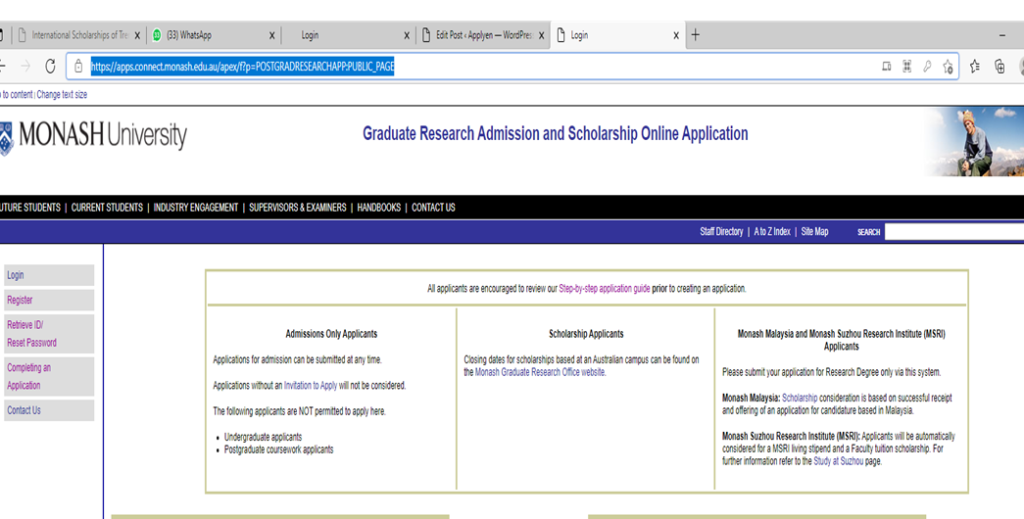1024x519 pixels.
Task: Open Handbooks menu item
Action: (379, 208)
